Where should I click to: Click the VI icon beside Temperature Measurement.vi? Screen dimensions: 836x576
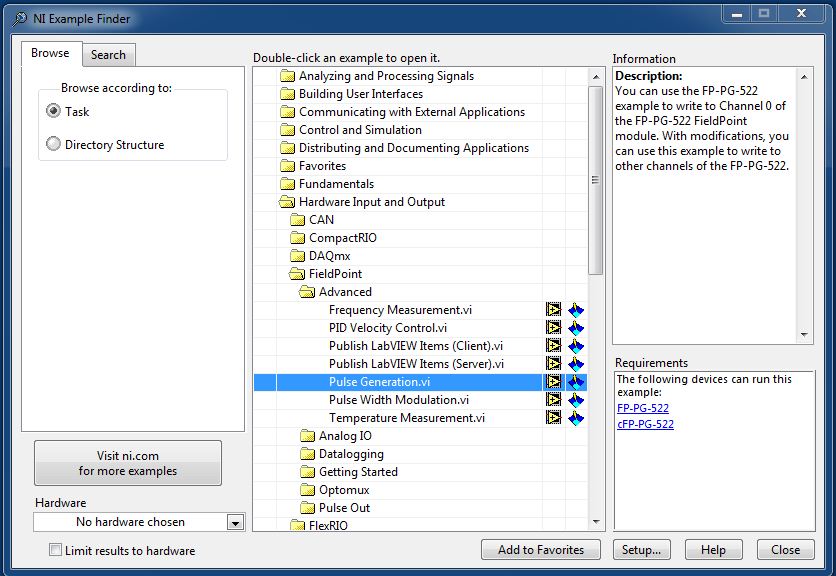tap(553, 418)
